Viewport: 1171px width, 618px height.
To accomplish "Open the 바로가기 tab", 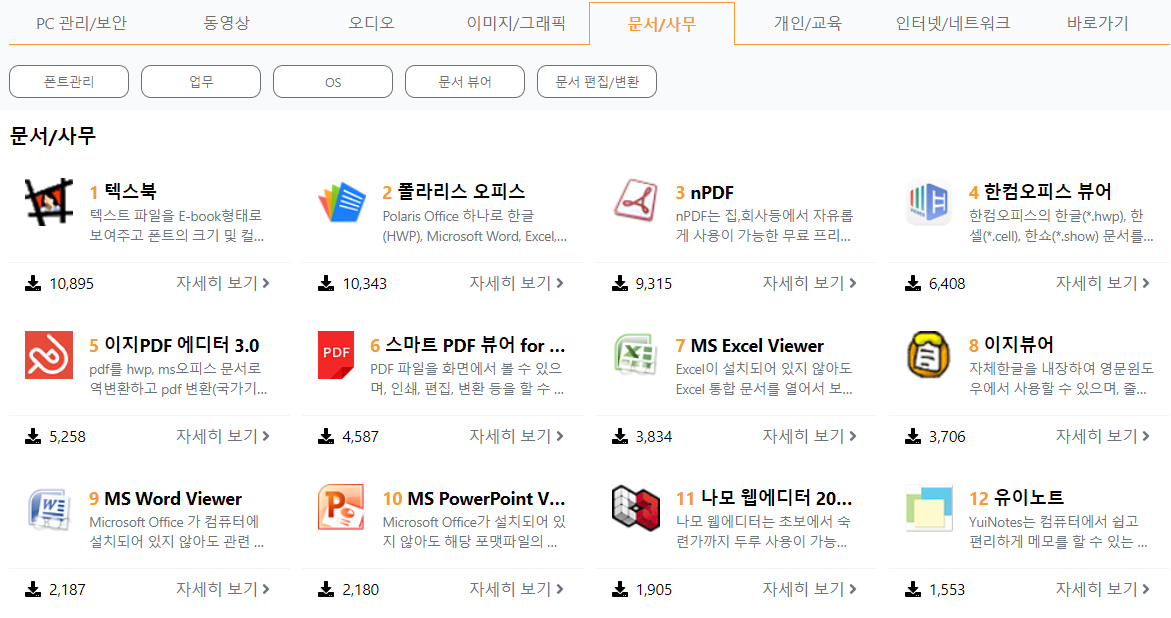I will pyautogui.click(x=1097, y=23).
